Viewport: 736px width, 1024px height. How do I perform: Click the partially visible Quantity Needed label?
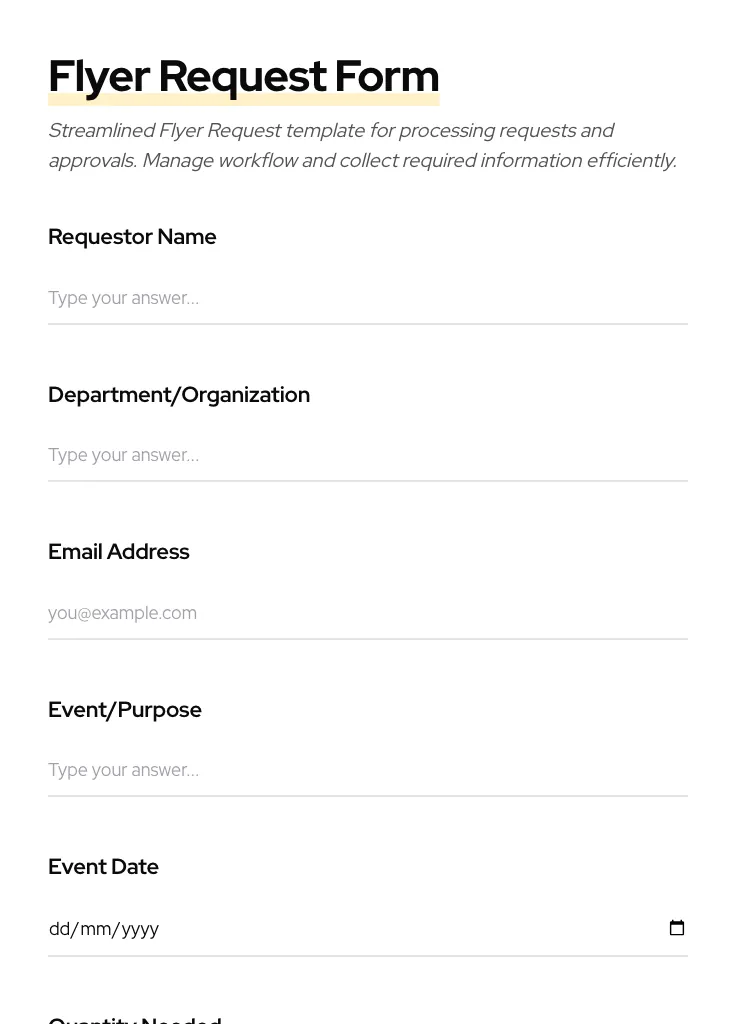(135, 1019)
